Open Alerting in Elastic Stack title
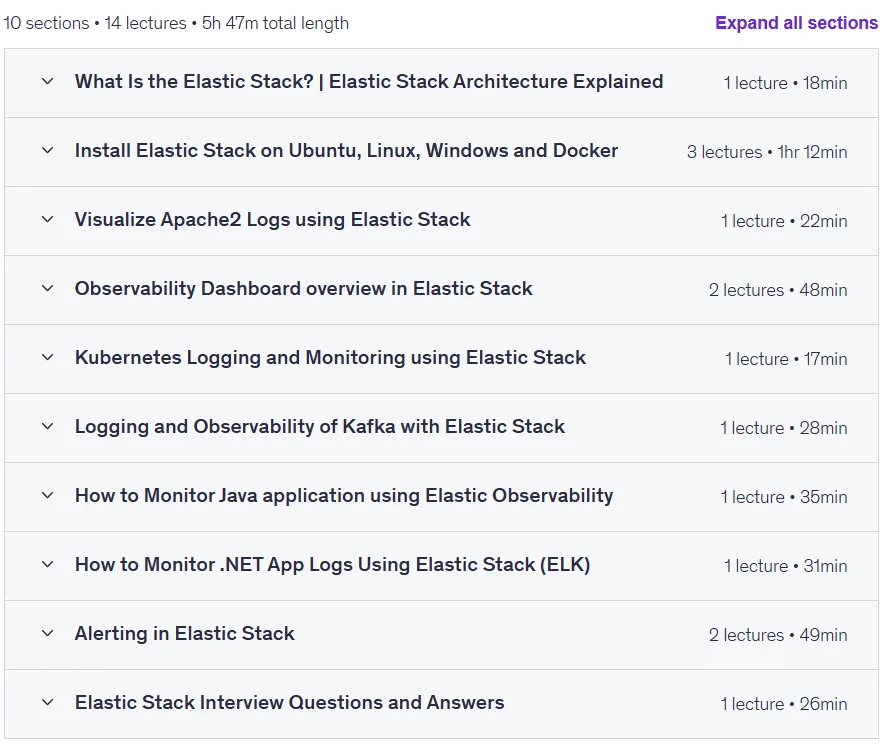882x744 pixels. click(184, 634)
